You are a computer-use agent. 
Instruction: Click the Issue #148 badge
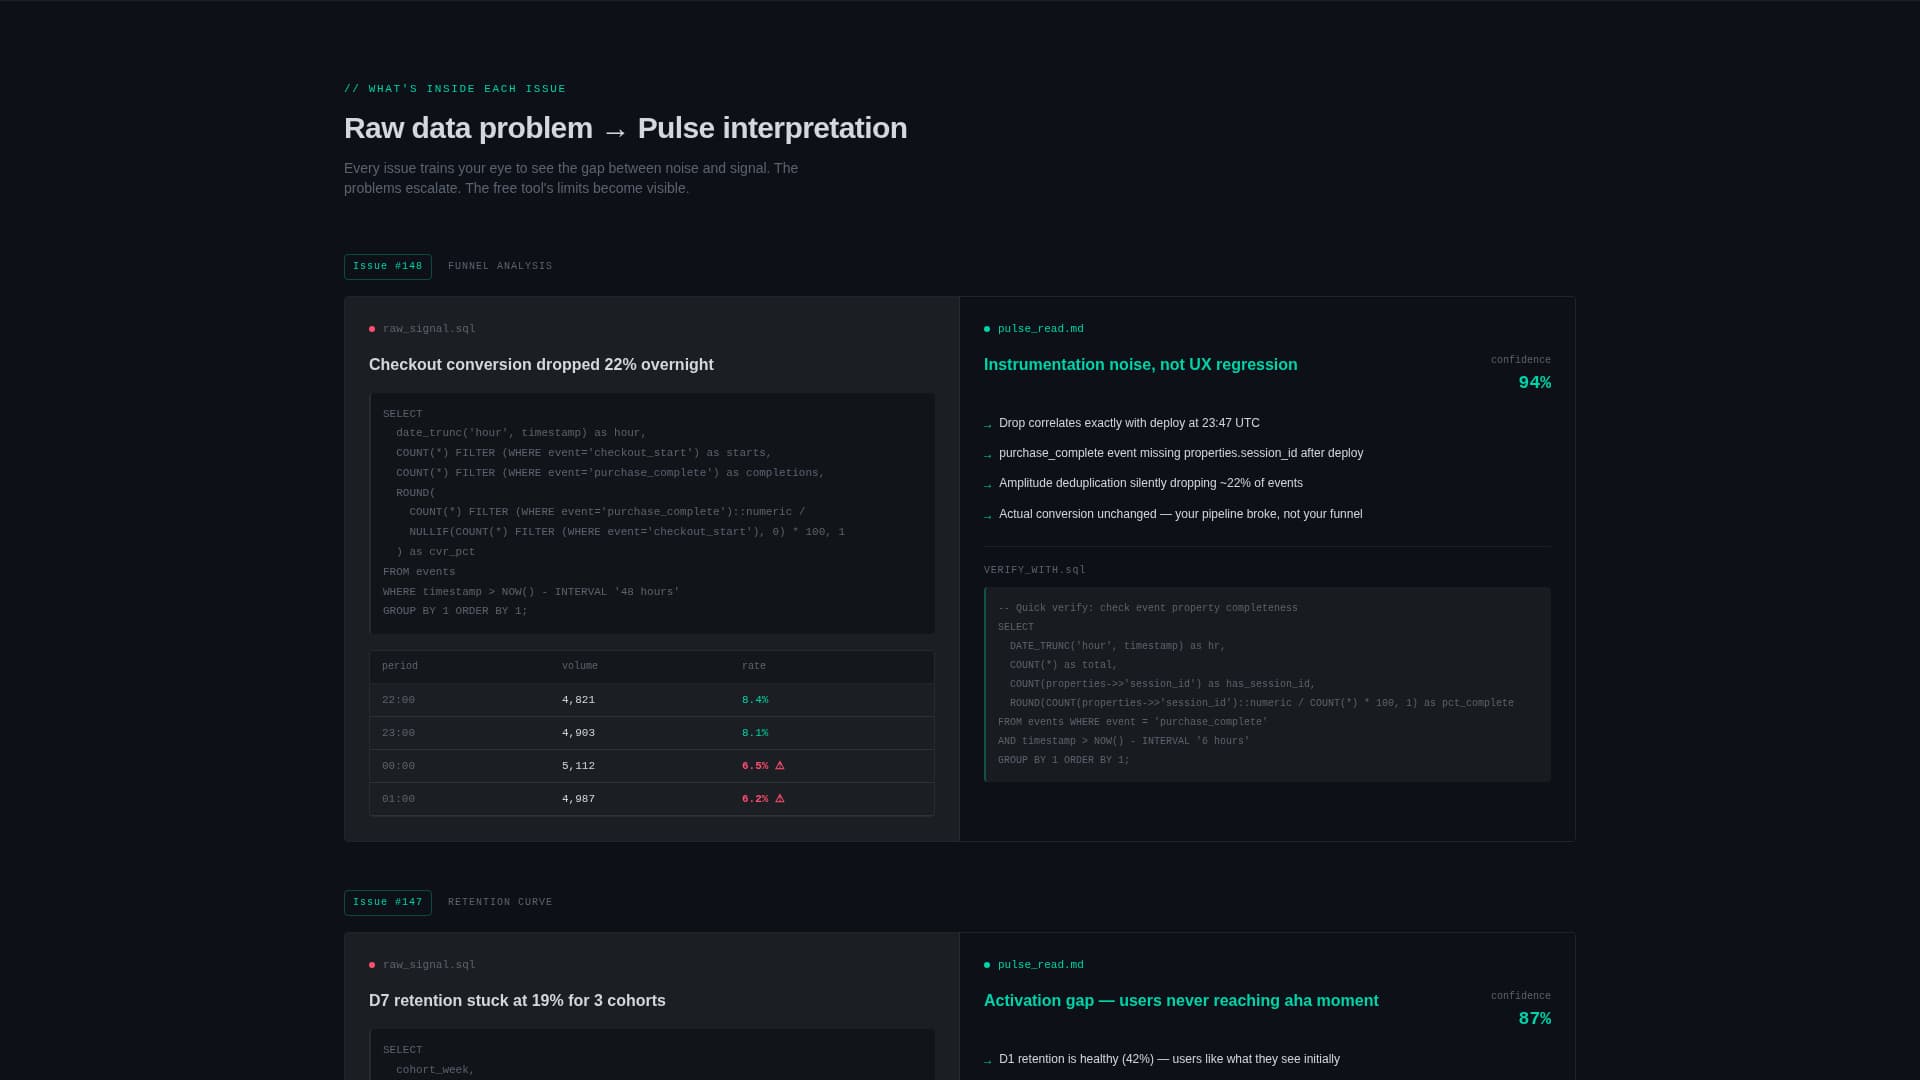pos(388,266)
